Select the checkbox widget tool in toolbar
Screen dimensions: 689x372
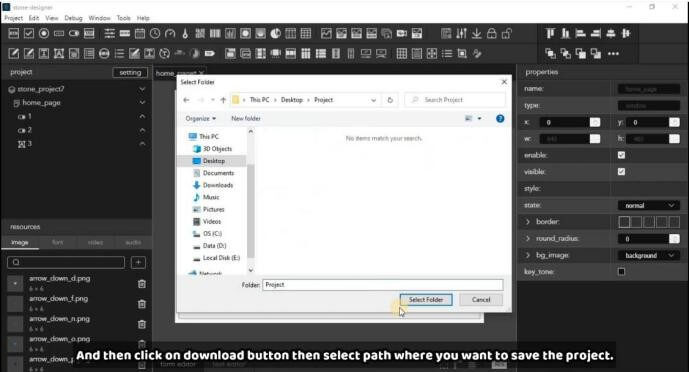tap(29, 33)
